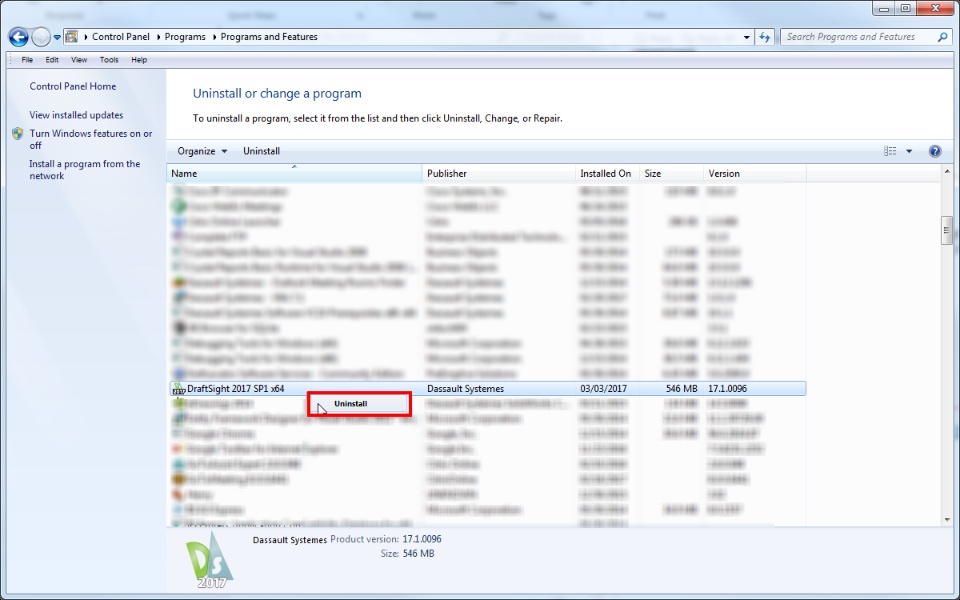Go to Control Panel breadcrumb
The height and width of the screenshot is (600, 960).
[x=121, y=37]
